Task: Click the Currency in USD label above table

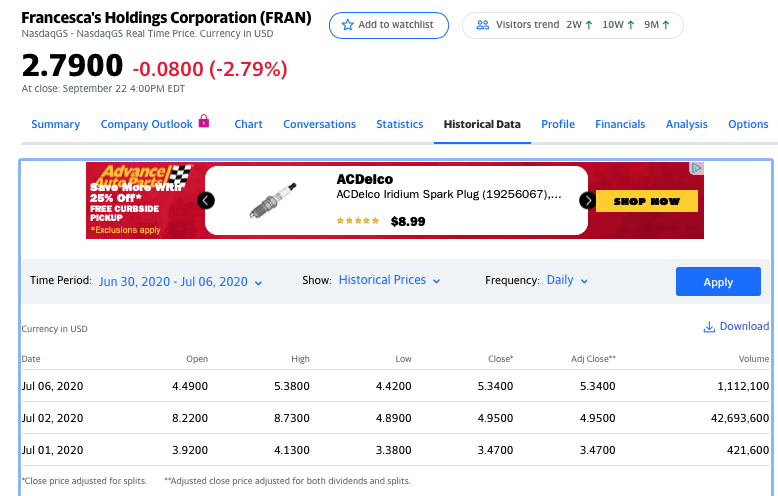Action: coord(55,329)
